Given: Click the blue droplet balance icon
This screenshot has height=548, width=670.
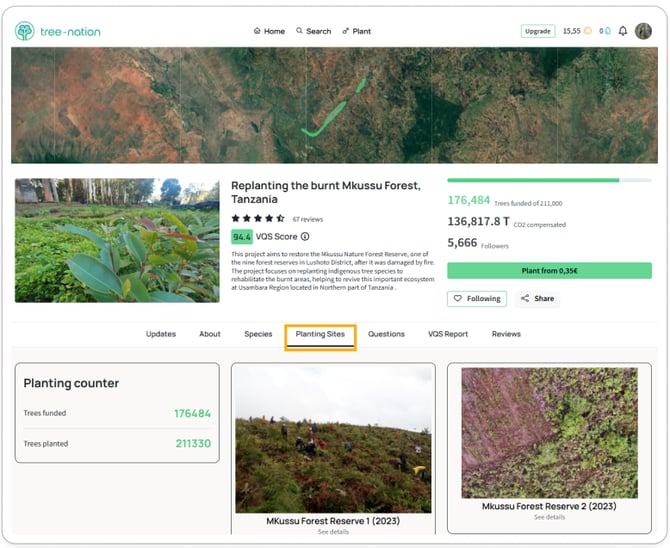Looking at the screenshot, I should pos(608,31).
